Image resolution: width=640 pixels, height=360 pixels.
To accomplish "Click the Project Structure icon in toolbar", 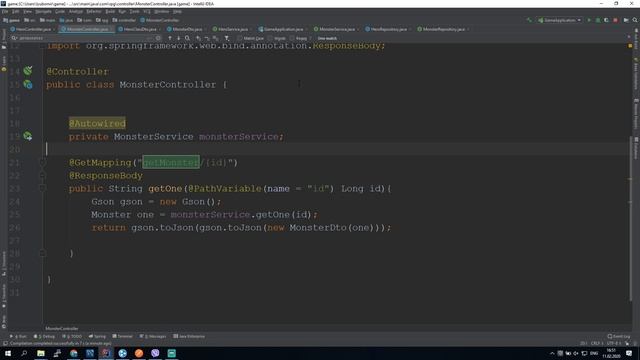I will [x=626, y=20].
